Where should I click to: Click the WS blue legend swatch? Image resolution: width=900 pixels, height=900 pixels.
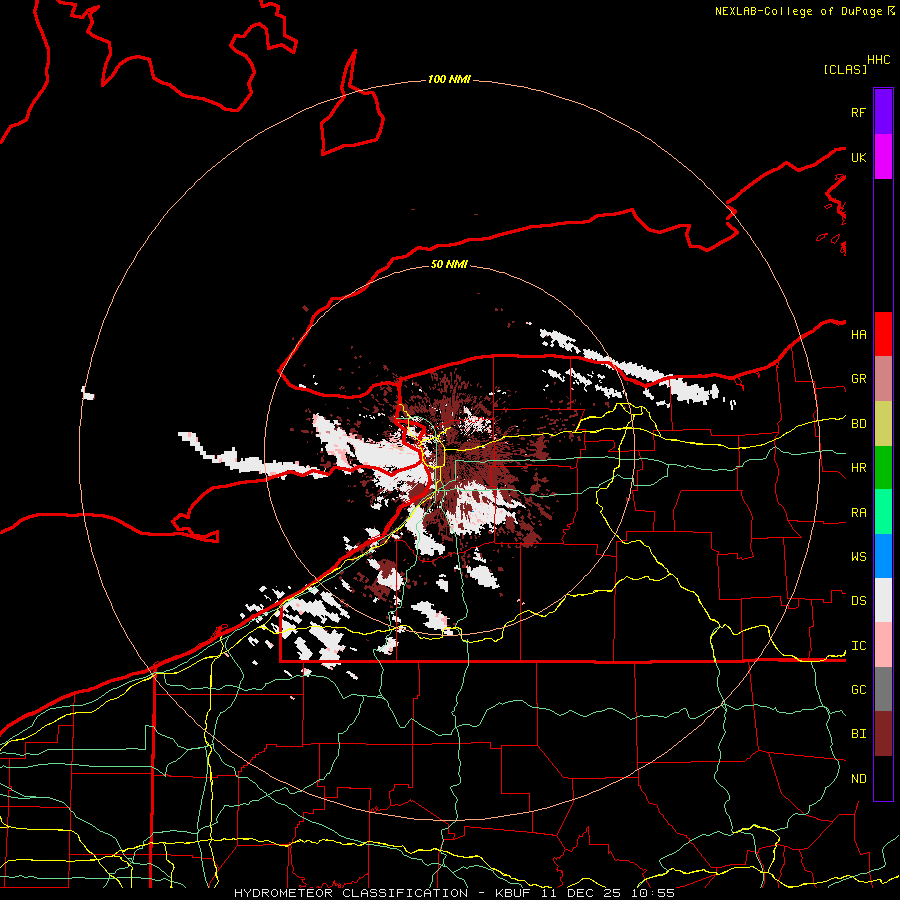pyautogui.click(x=883, y=556)
